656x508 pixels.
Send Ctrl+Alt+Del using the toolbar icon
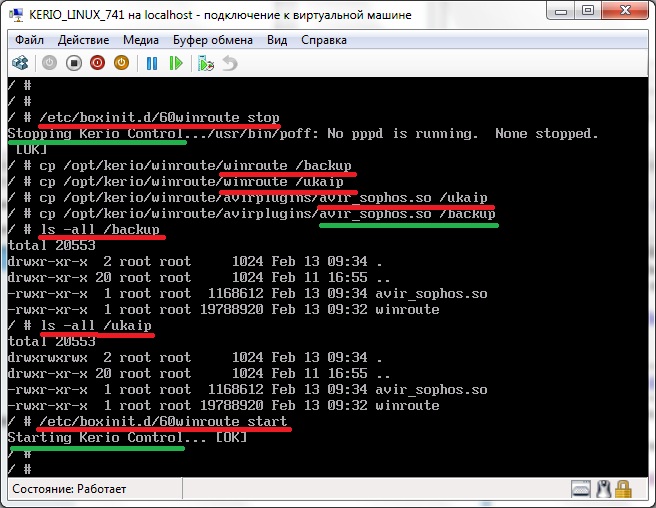(x=20, y=63)
